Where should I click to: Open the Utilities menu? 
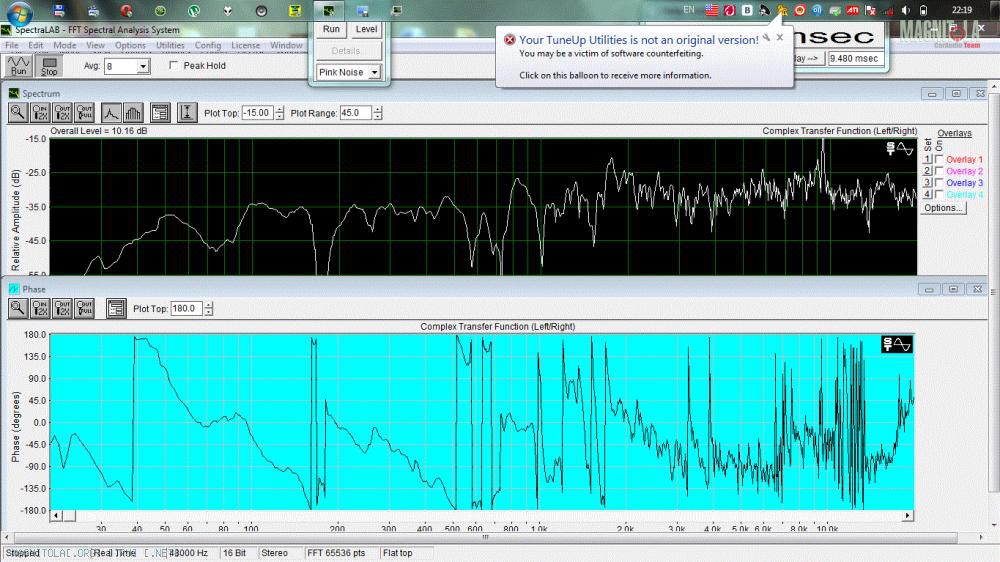point(170,45)
